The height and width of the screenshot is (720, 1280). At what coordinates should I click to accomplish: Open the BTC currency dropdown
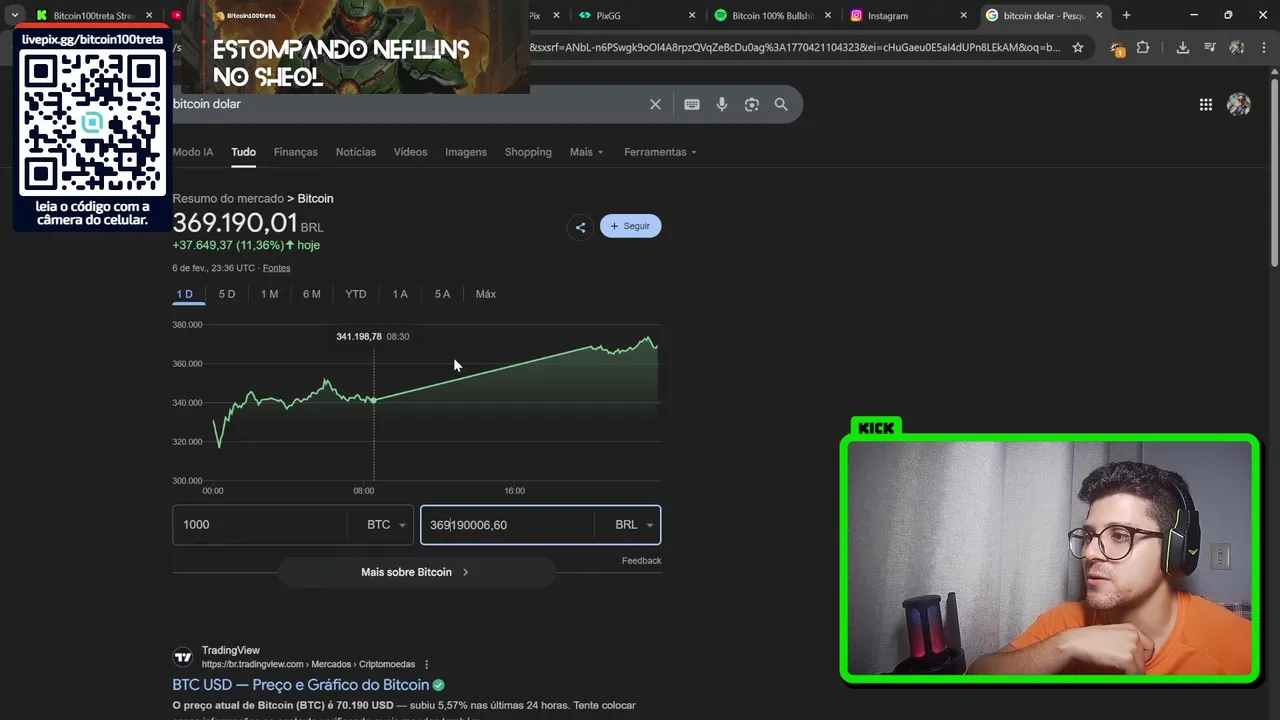(386, 525)
